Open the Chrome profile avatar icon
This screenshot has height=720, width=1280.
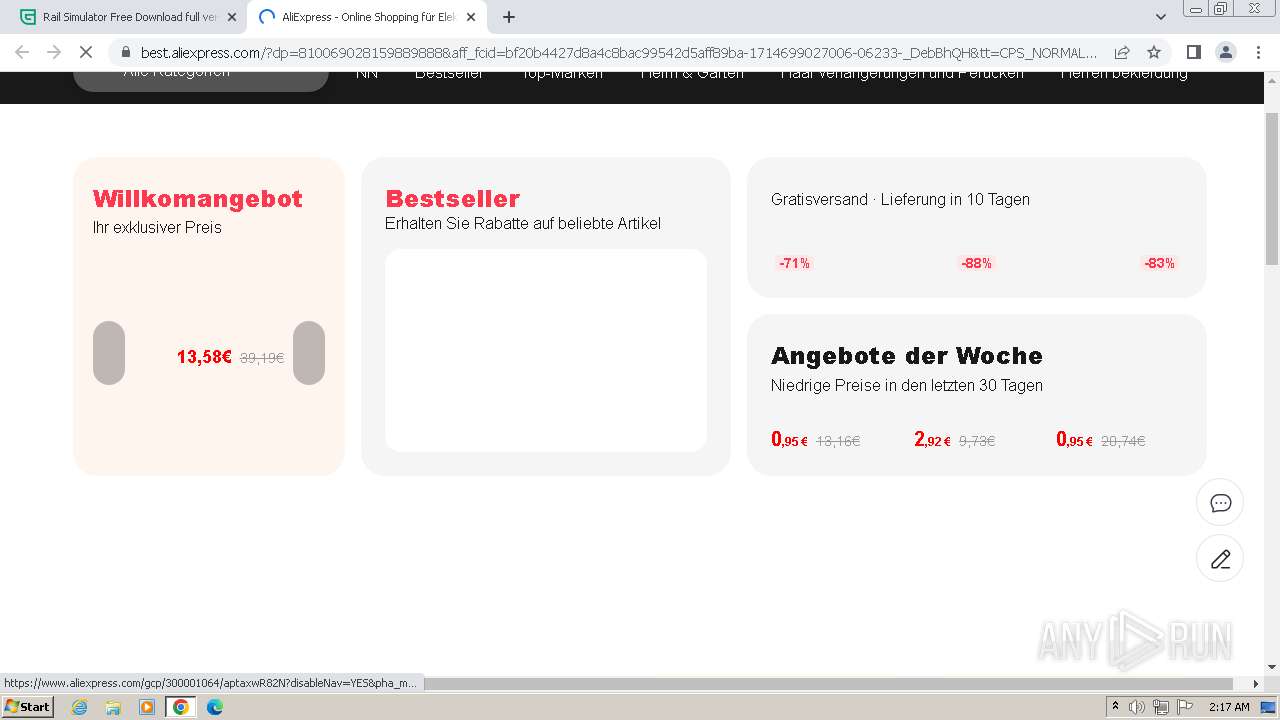pyautogui.click(x=1225, y=52)
